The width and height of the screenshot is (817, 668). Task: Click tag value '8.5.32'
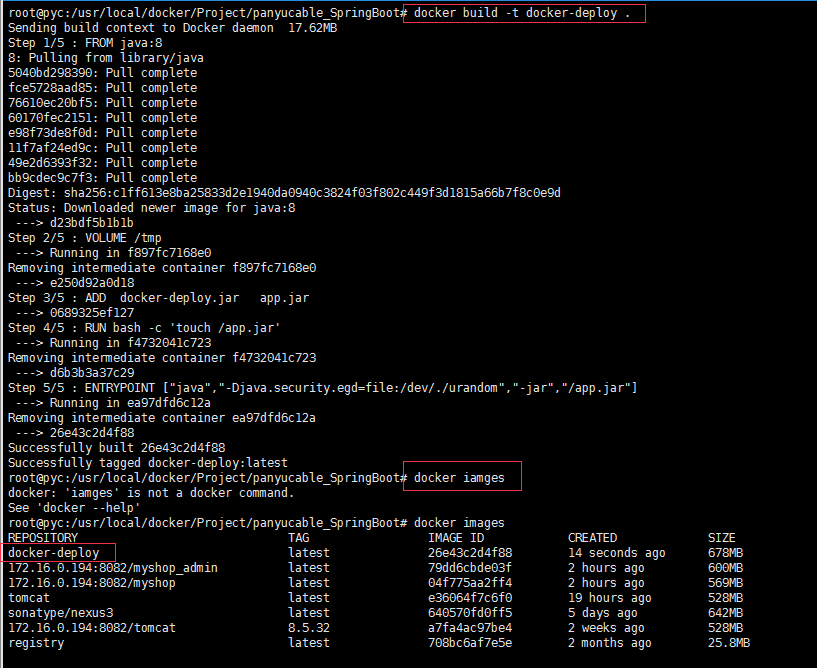(x=309, y=628)
